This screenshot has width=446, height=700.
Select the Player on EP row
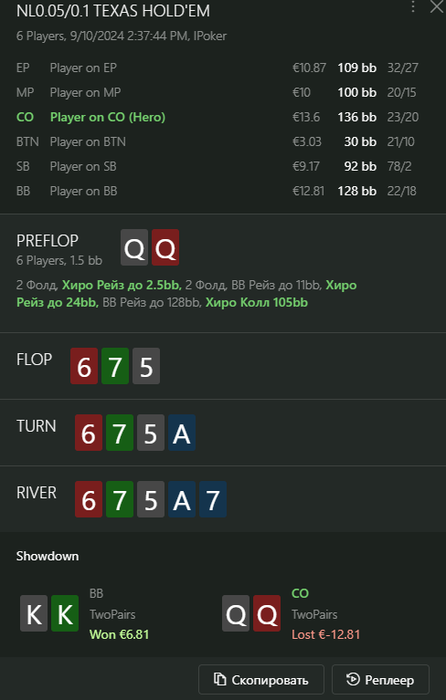(x=217, y=68)
